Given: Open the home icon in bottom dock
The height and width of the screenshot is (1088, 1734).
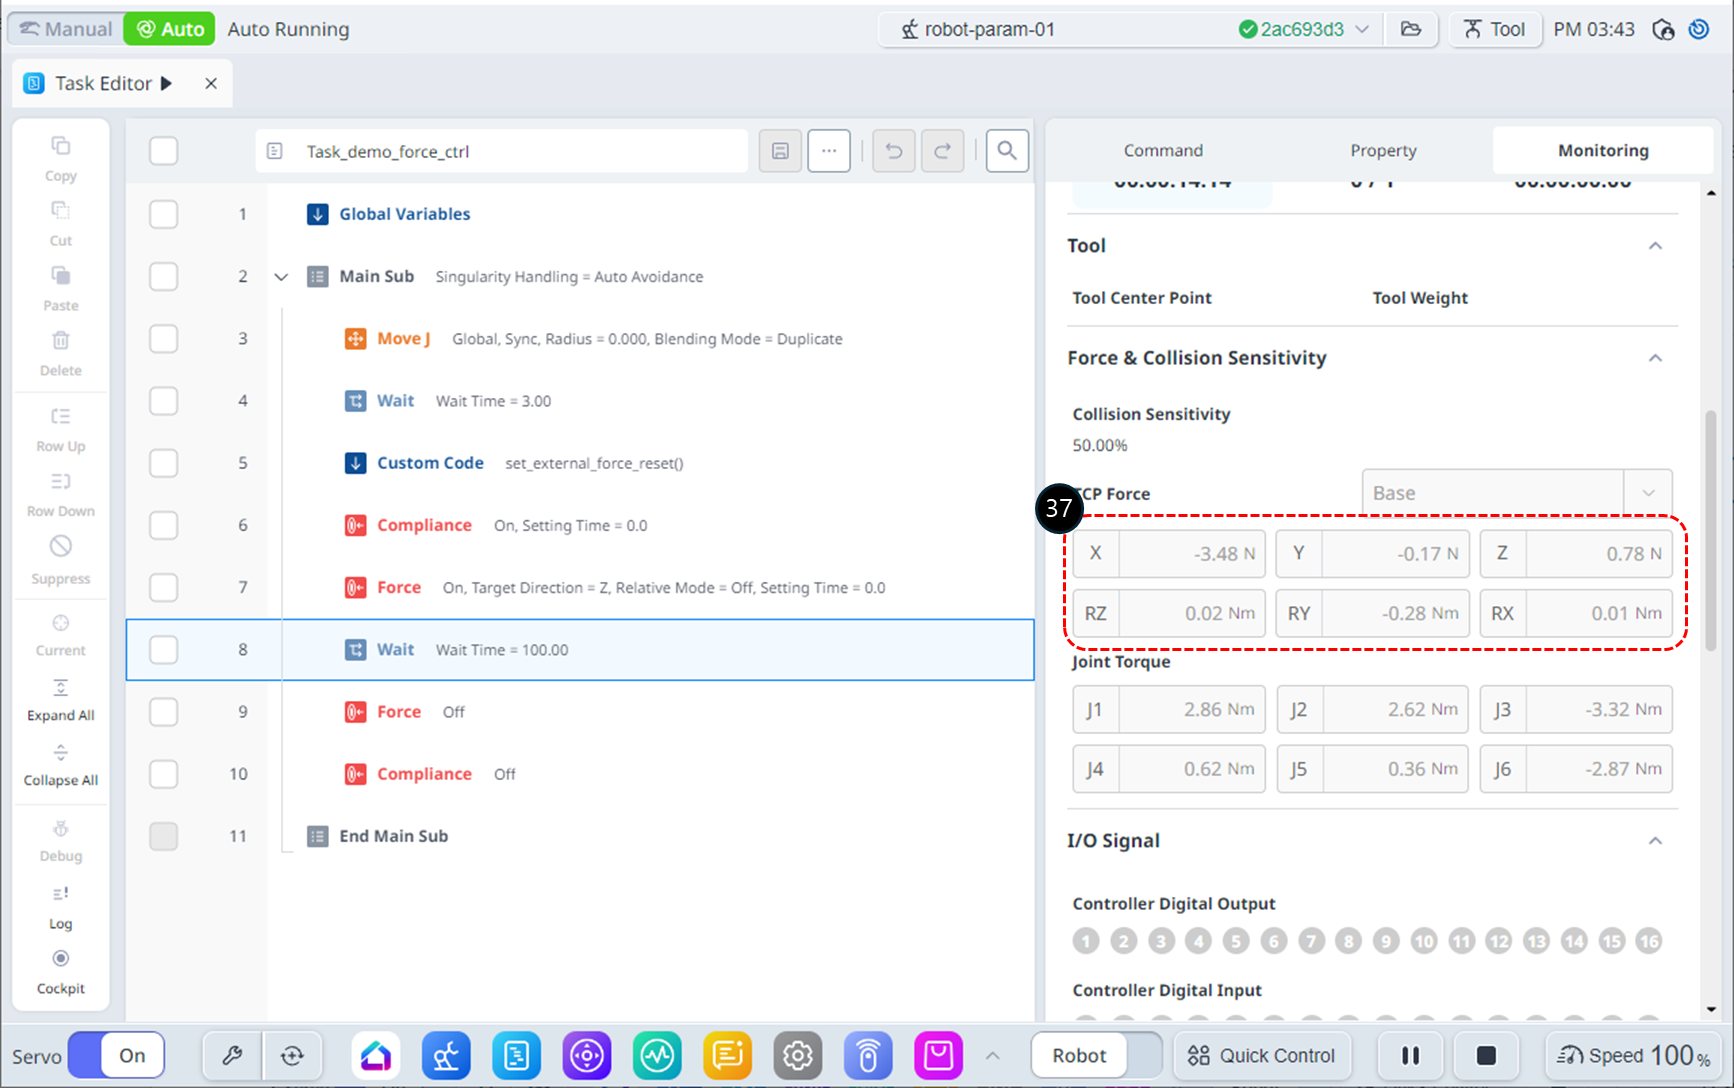Looking at the screenshot, I should 376,1055.
